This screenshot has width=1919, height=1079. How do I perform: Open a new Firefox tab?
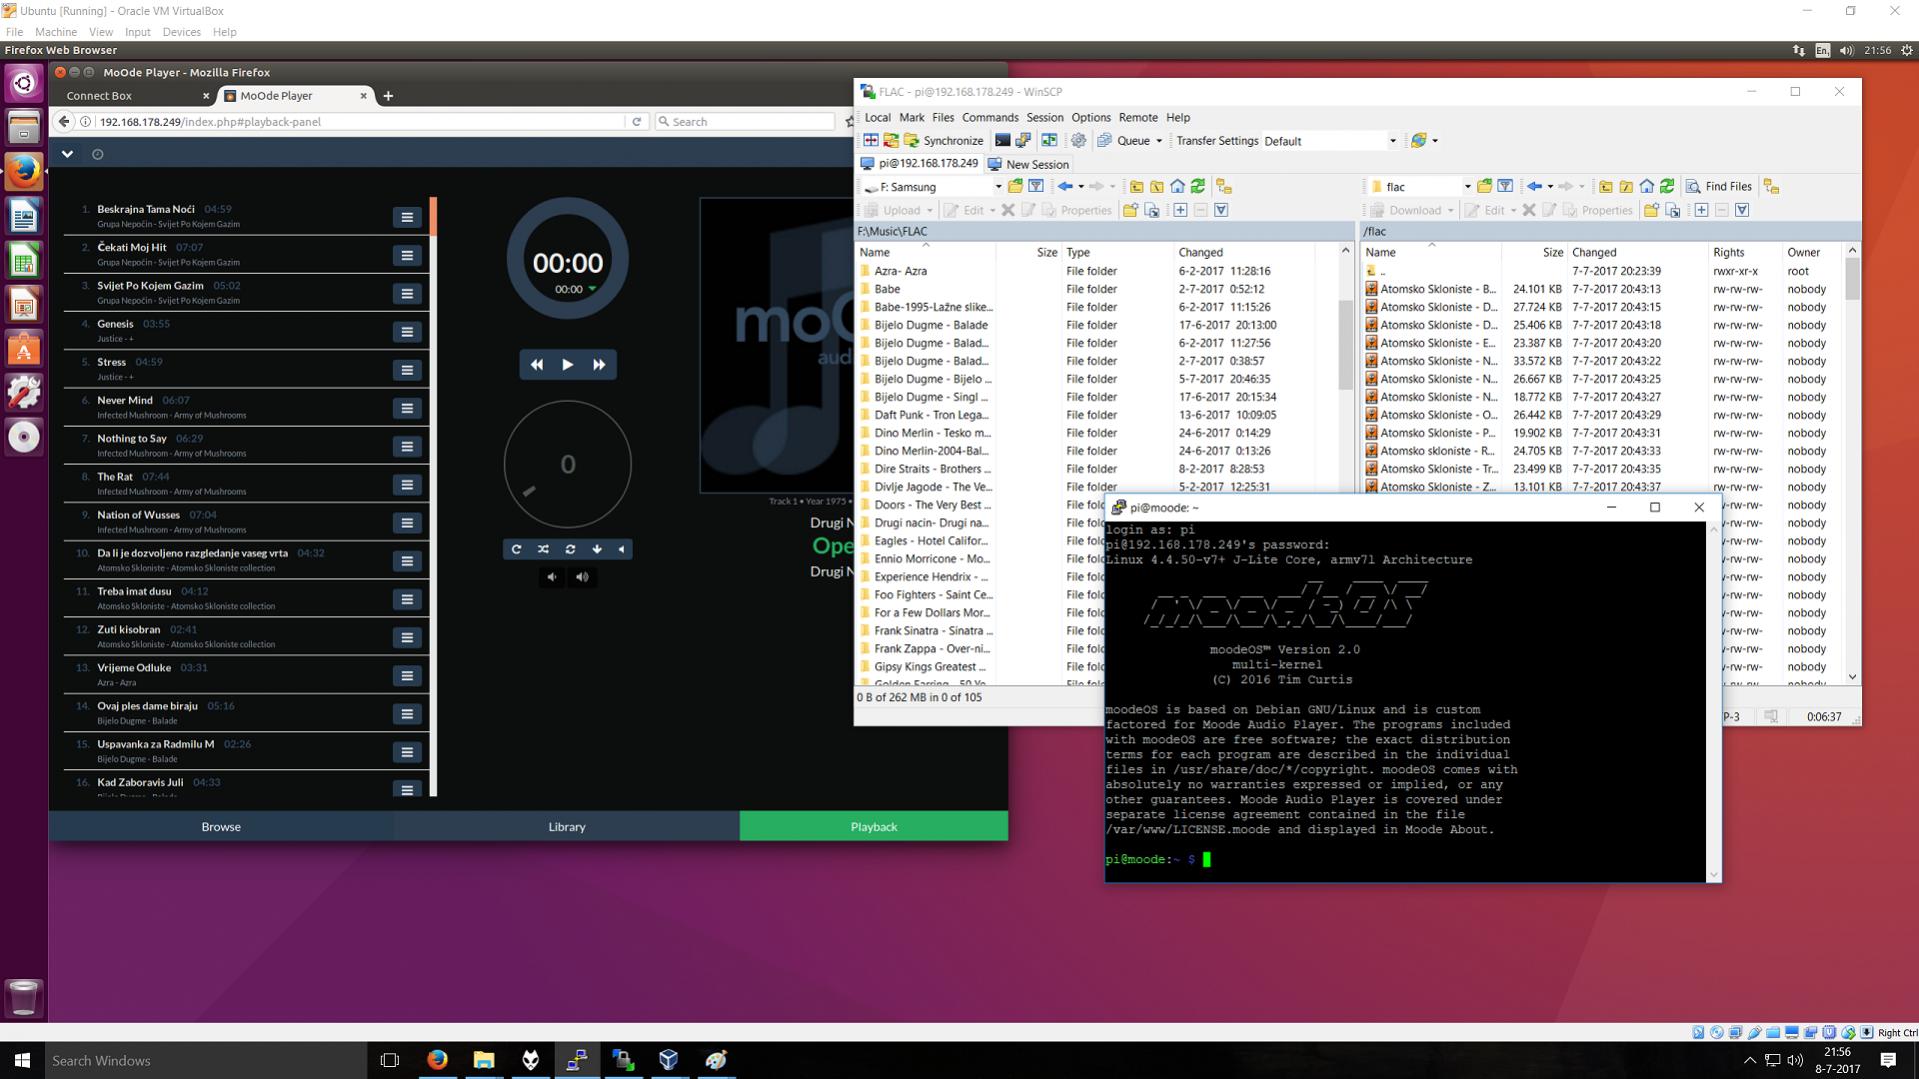tap(388, 96)
